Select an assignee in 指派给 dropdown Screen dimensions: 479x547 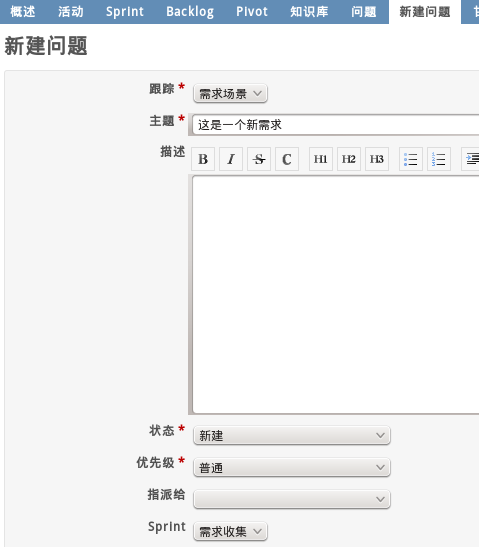point(292,499)
